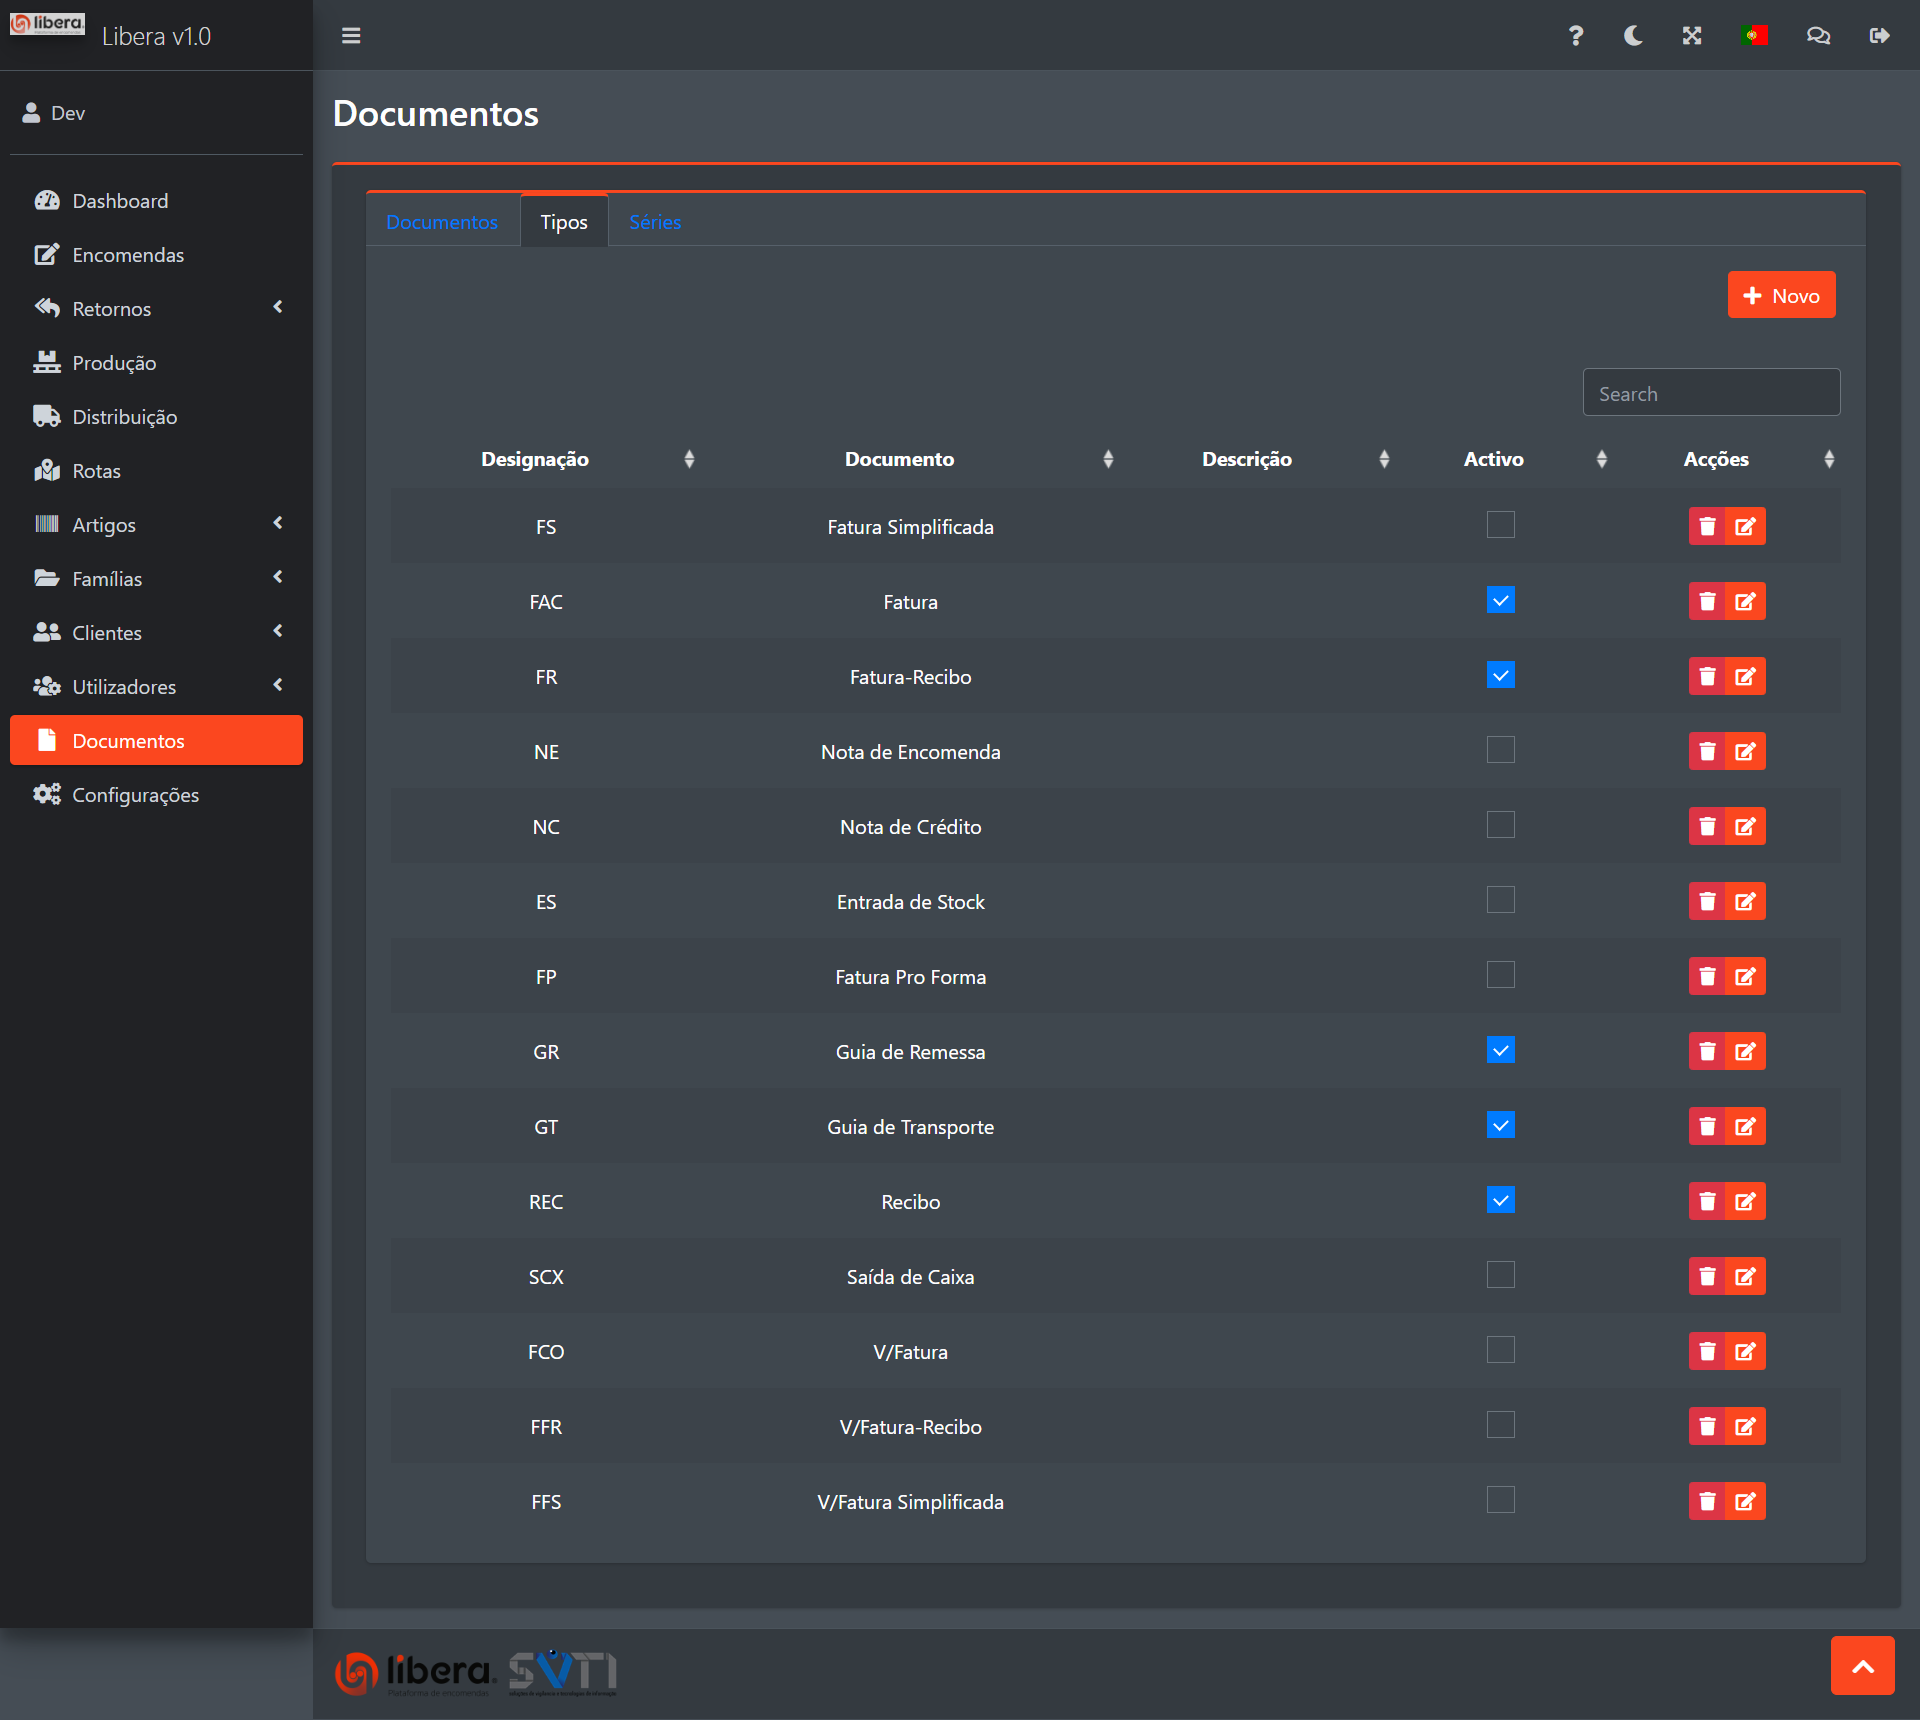The width and height of the screenshot is (1920, 1720).
Task: Click the fullscreen expand icon
Action: (x=1691, y=36)
